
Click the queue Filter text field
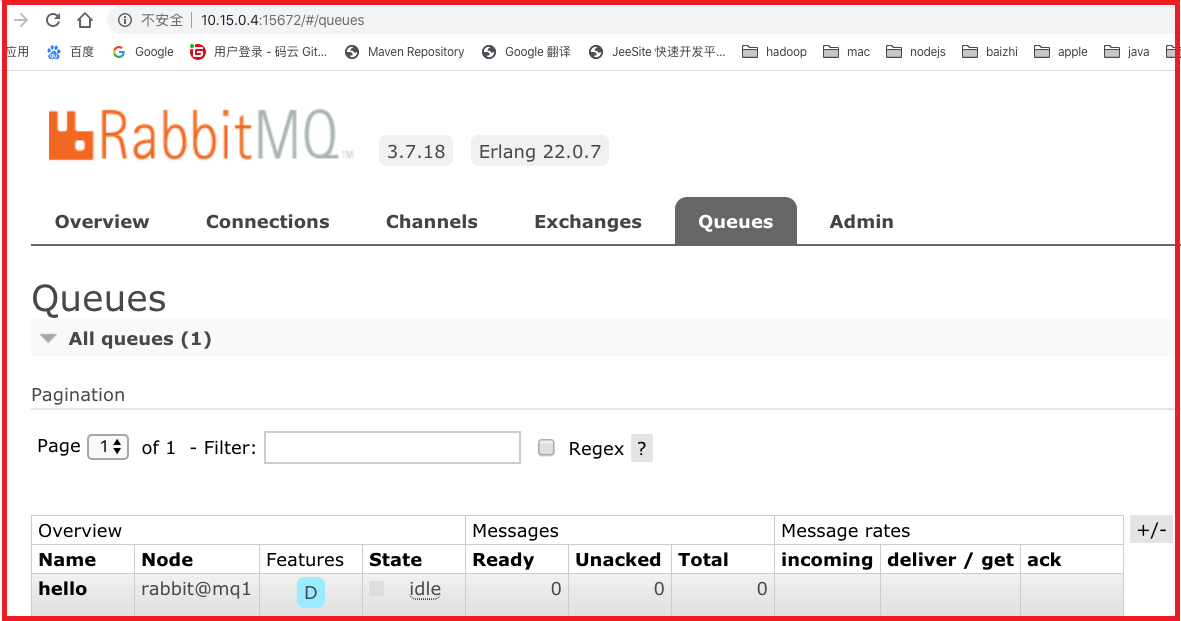pos(392,448)
